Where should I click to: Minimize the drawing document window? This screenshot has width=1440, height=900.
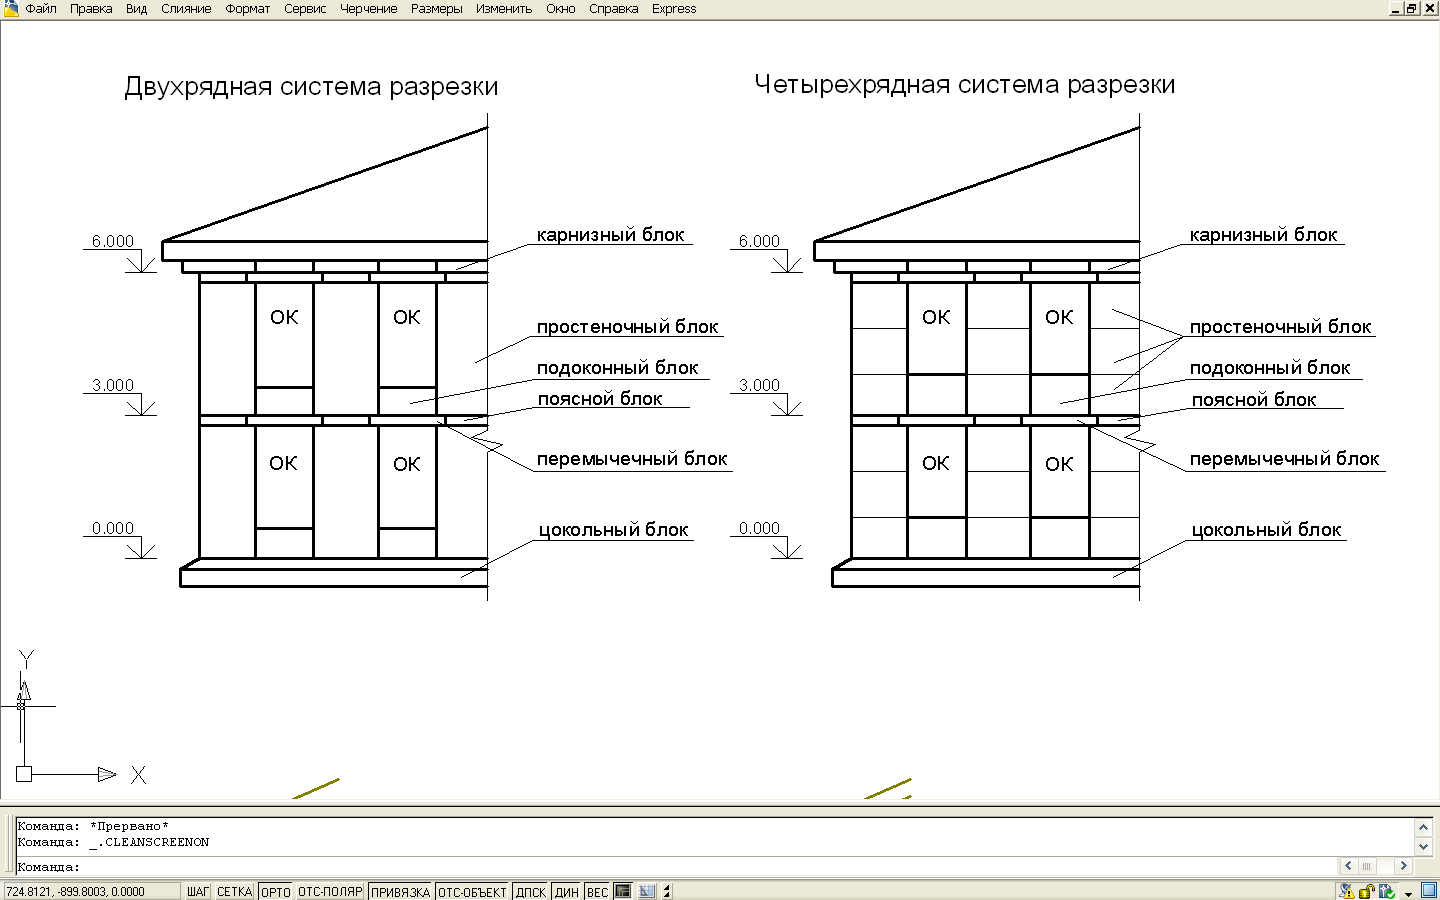[x=1396, y=8]
